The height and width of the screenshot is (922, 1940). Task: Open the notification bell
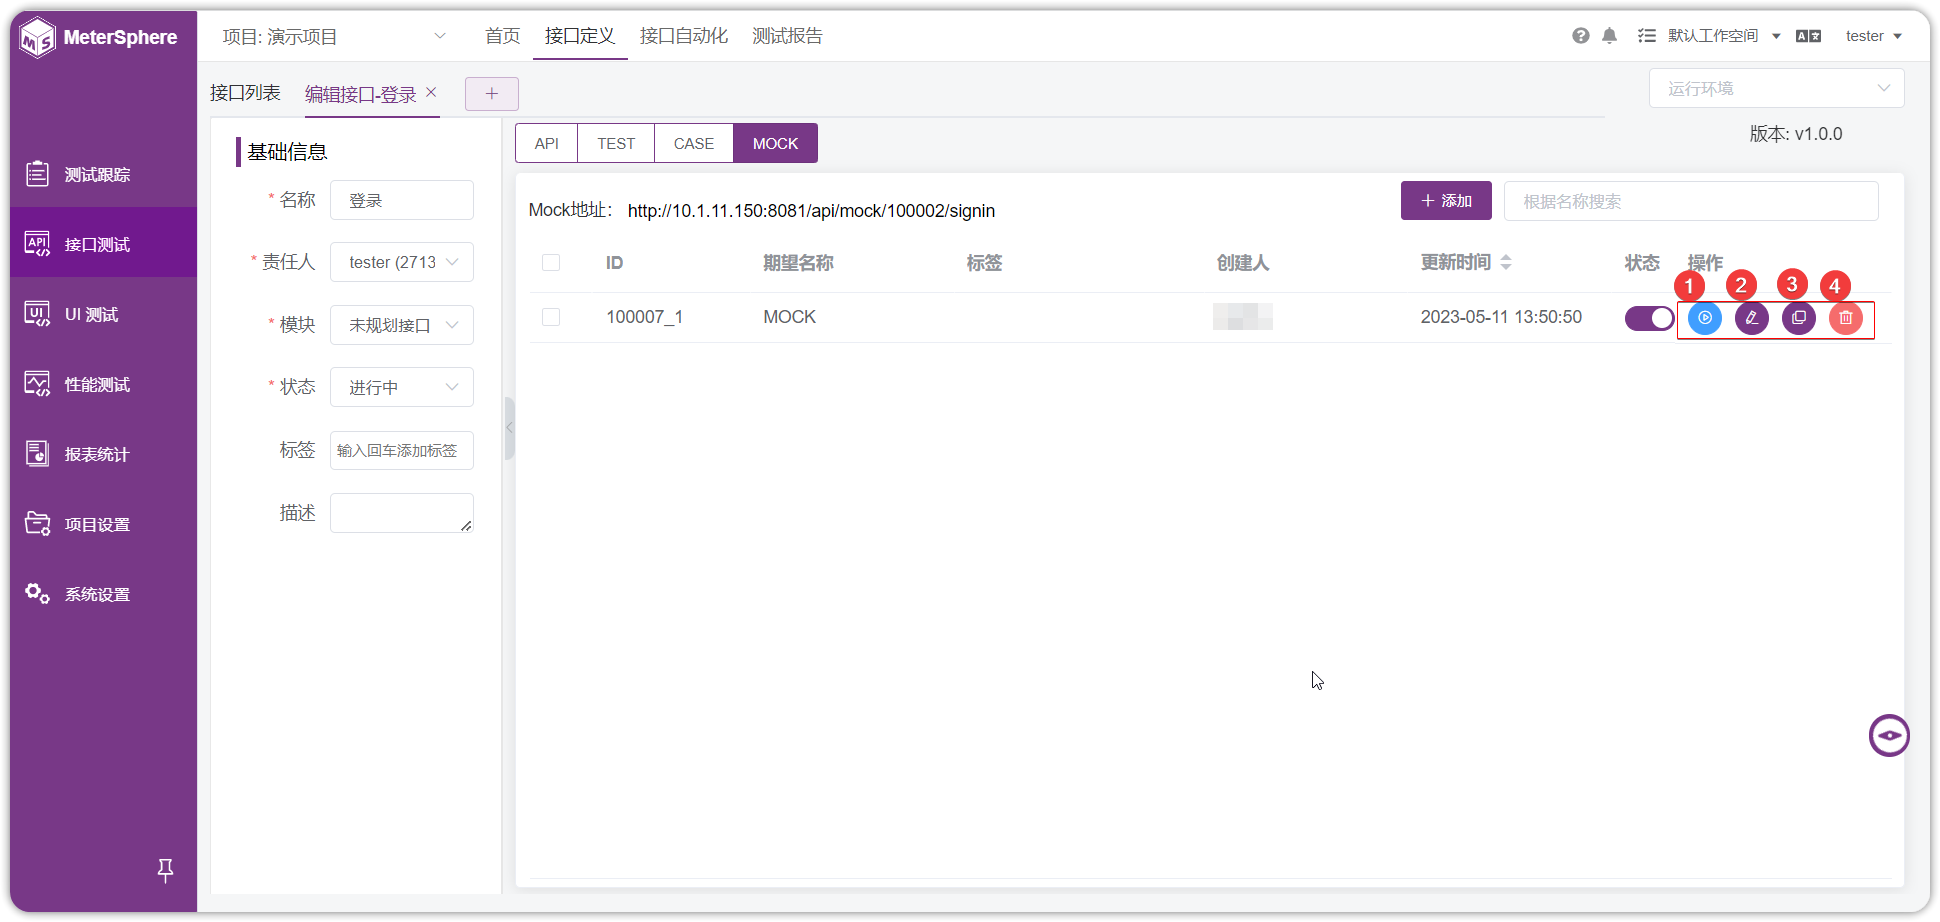click(1609, 36)
